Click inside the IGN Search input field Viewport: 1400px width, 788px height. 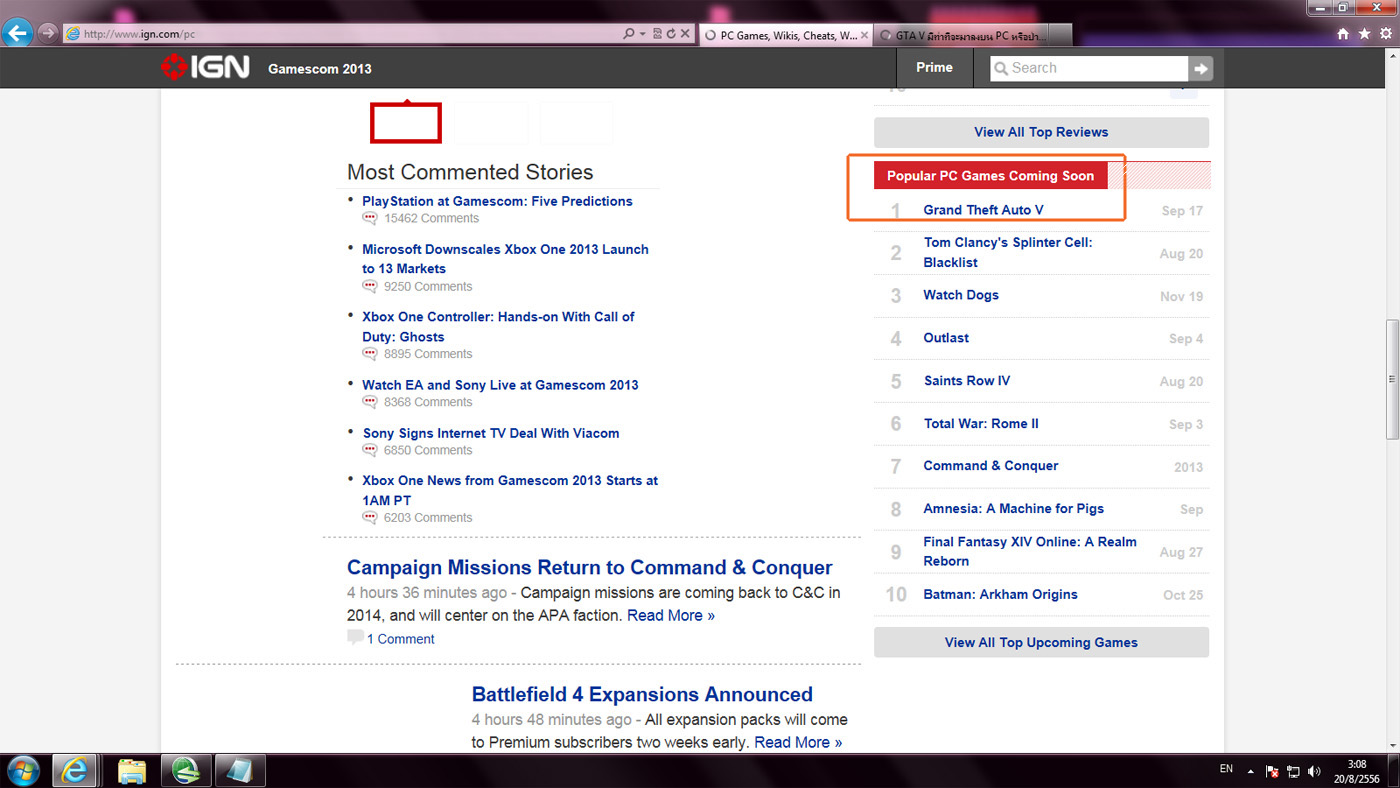coord(1089,68)
